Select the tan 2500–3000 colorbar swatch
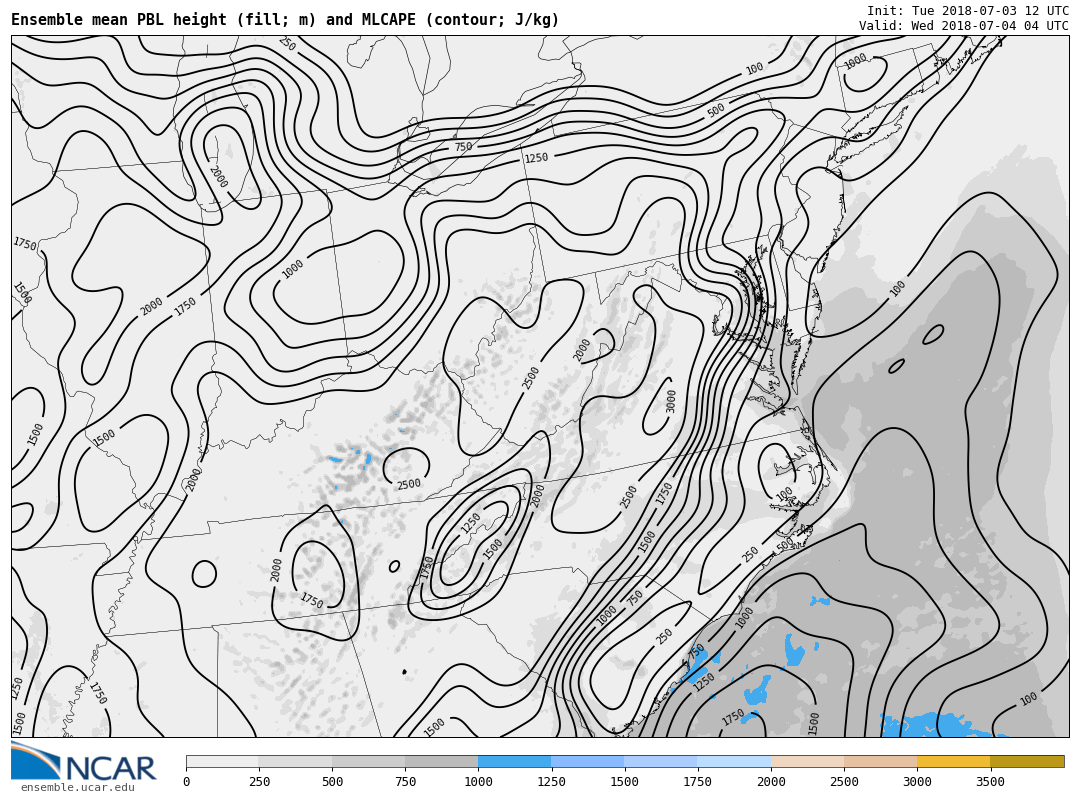1080x800 pixels. point(880,762)
